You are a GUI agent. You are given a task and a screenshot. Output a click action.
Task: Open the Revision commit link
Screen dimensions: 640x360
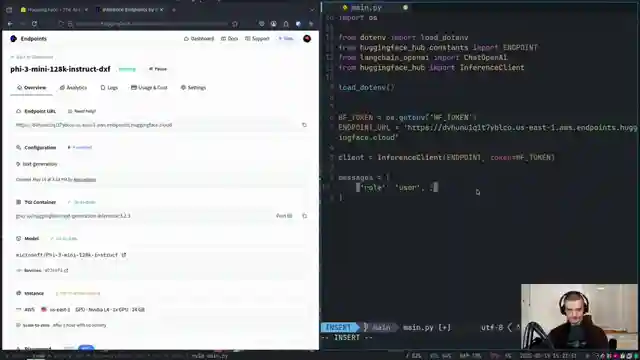[56, 270]
